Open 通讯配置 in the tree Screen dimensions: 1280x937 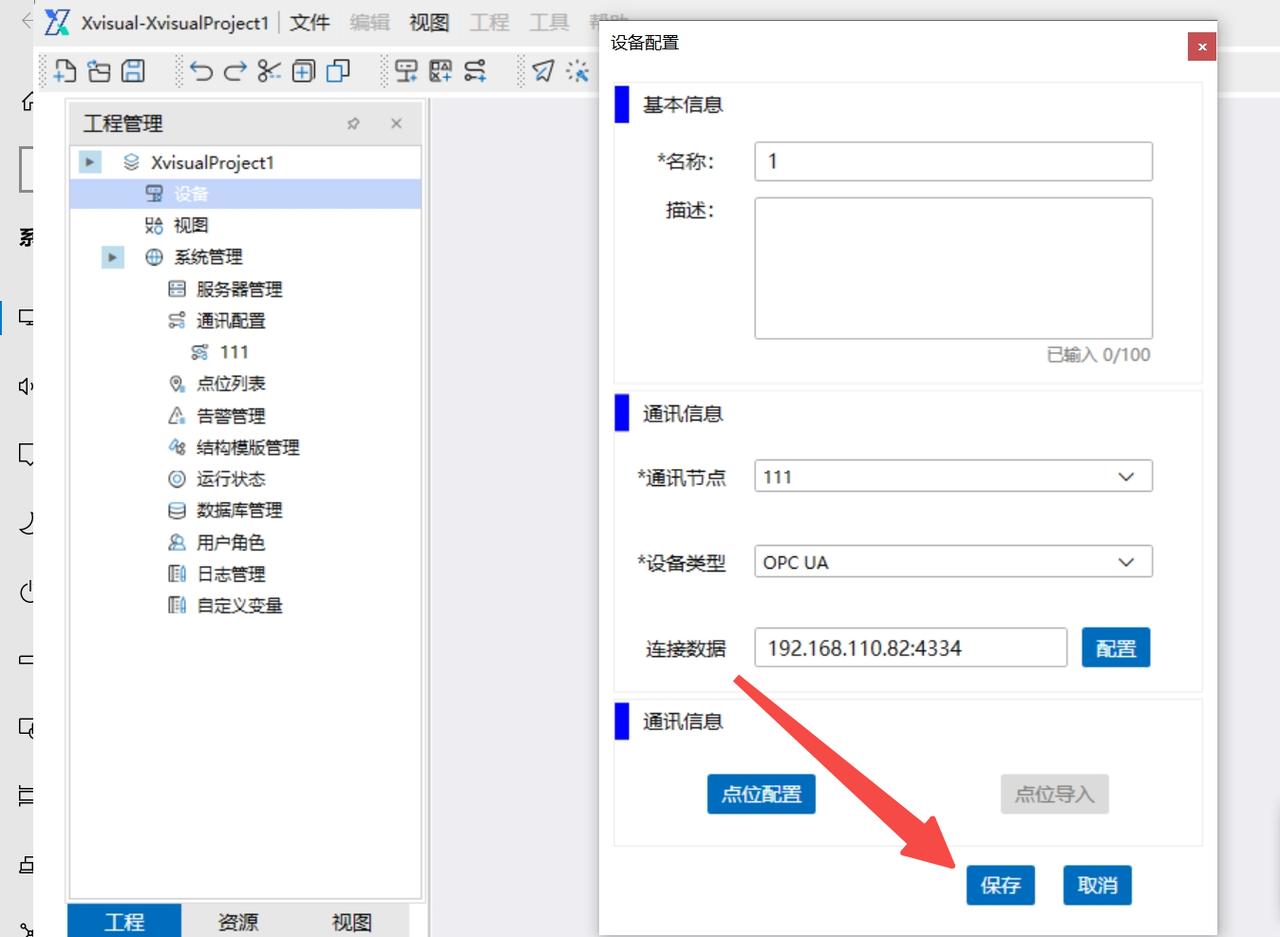pyautogui.click(x=231, y=321)
